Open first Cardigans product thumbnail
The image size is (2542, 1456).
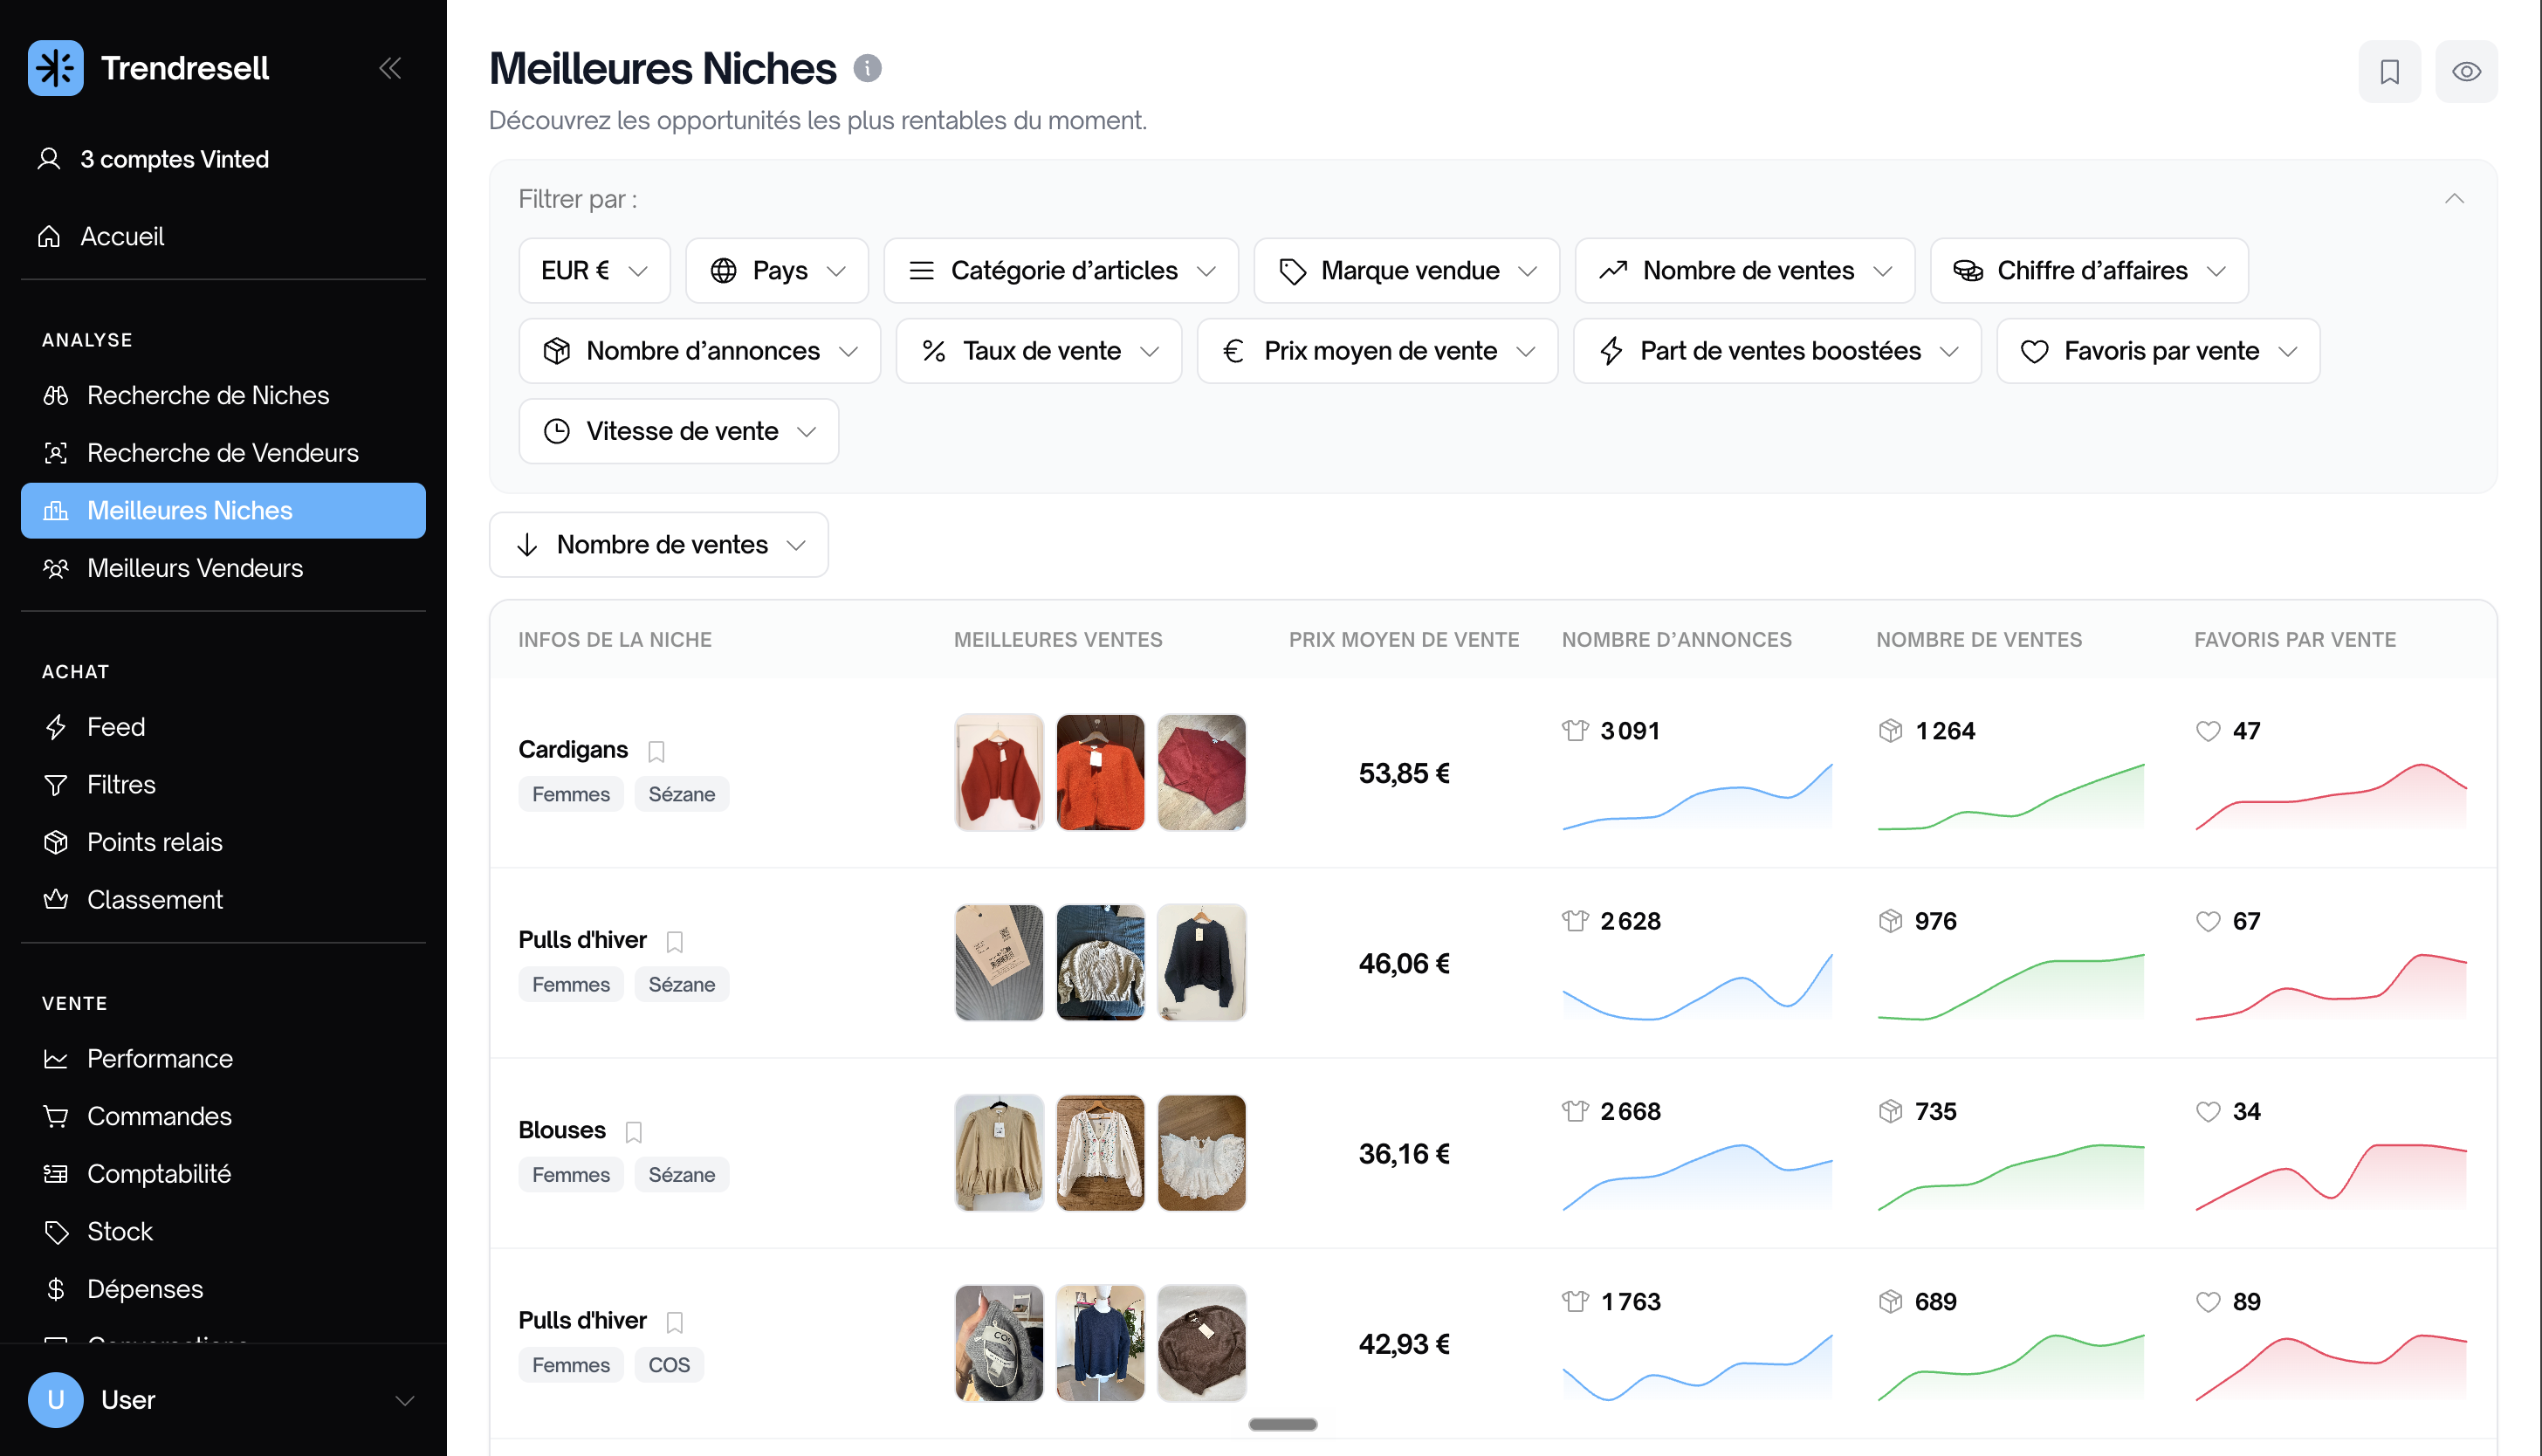998,773
